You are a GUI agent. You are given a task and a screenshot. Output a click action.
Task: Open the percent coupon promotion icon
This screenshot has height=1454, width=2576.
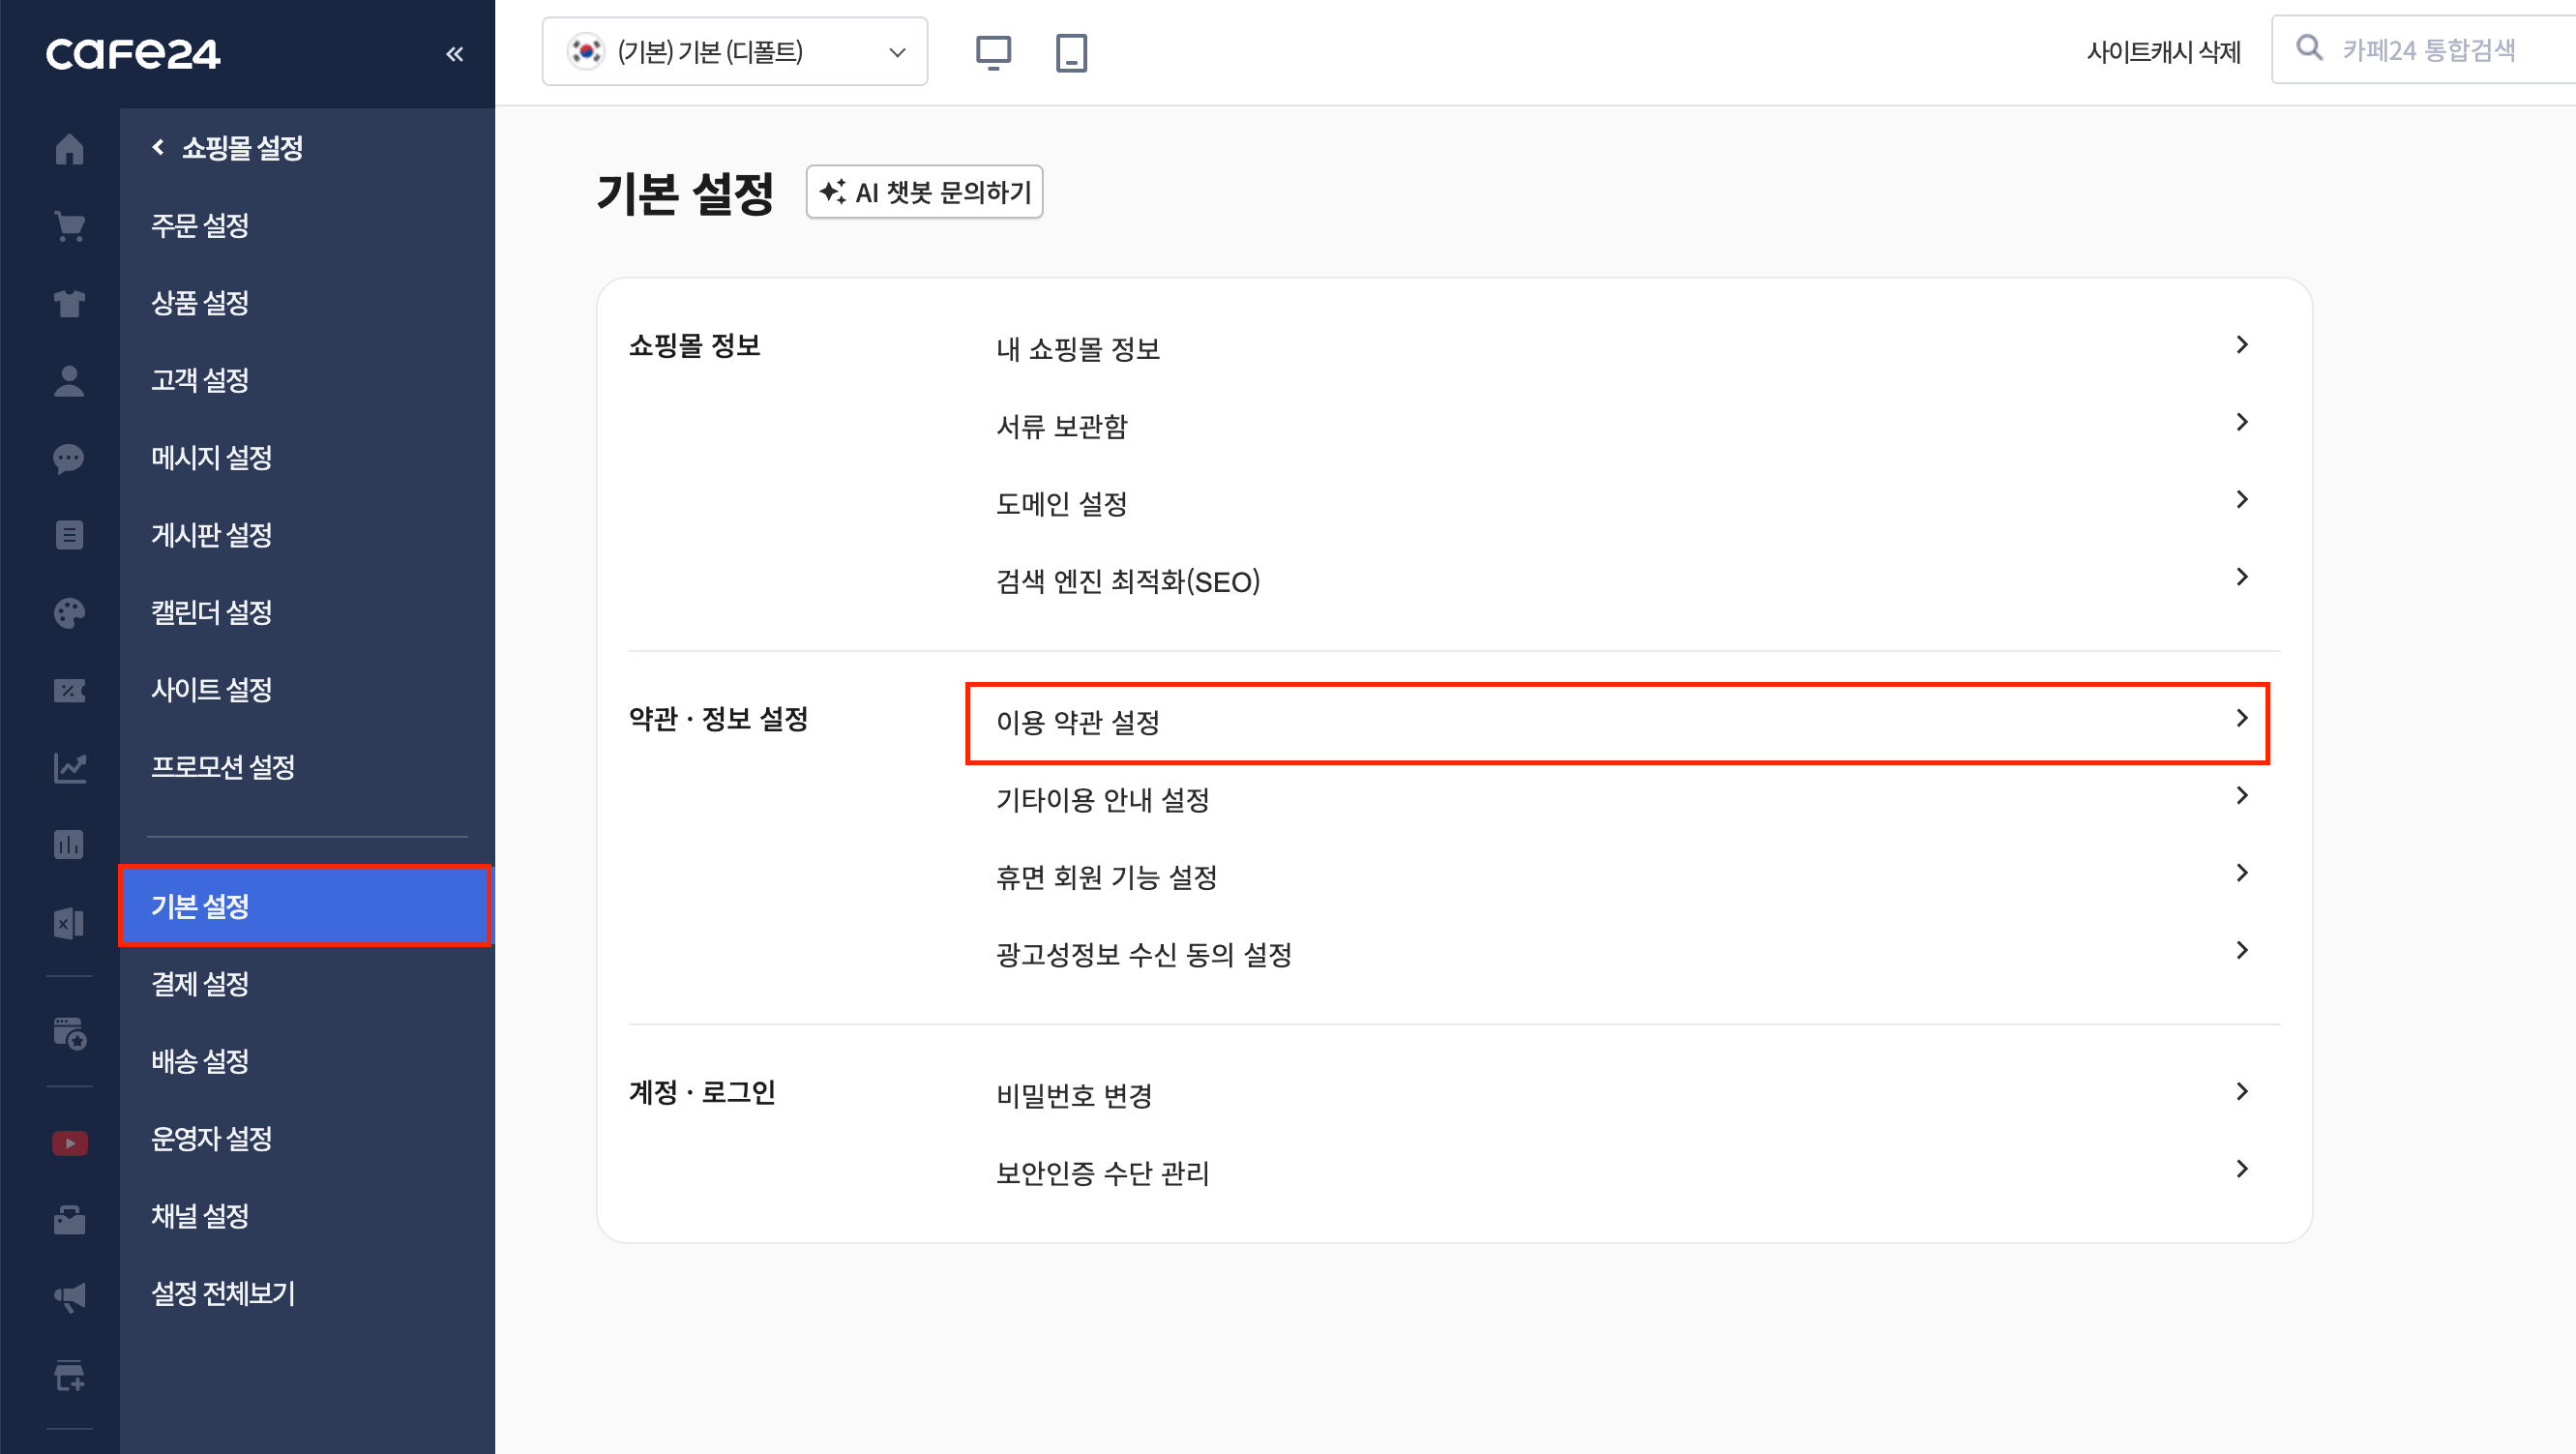(69, 690)
